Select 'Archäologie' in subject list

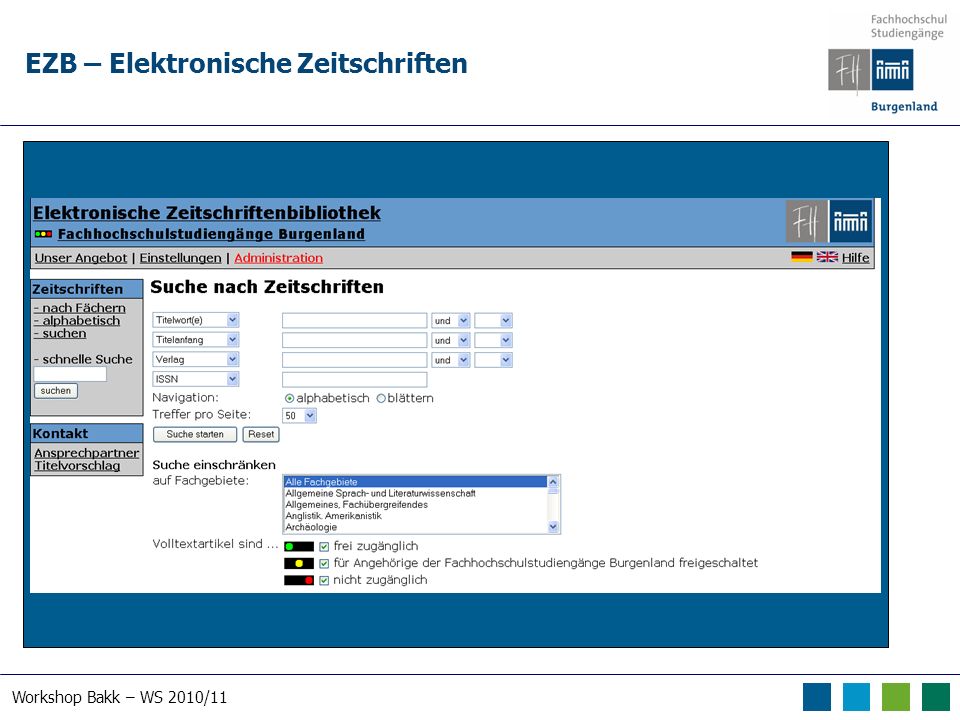click(x=415, y=527)
